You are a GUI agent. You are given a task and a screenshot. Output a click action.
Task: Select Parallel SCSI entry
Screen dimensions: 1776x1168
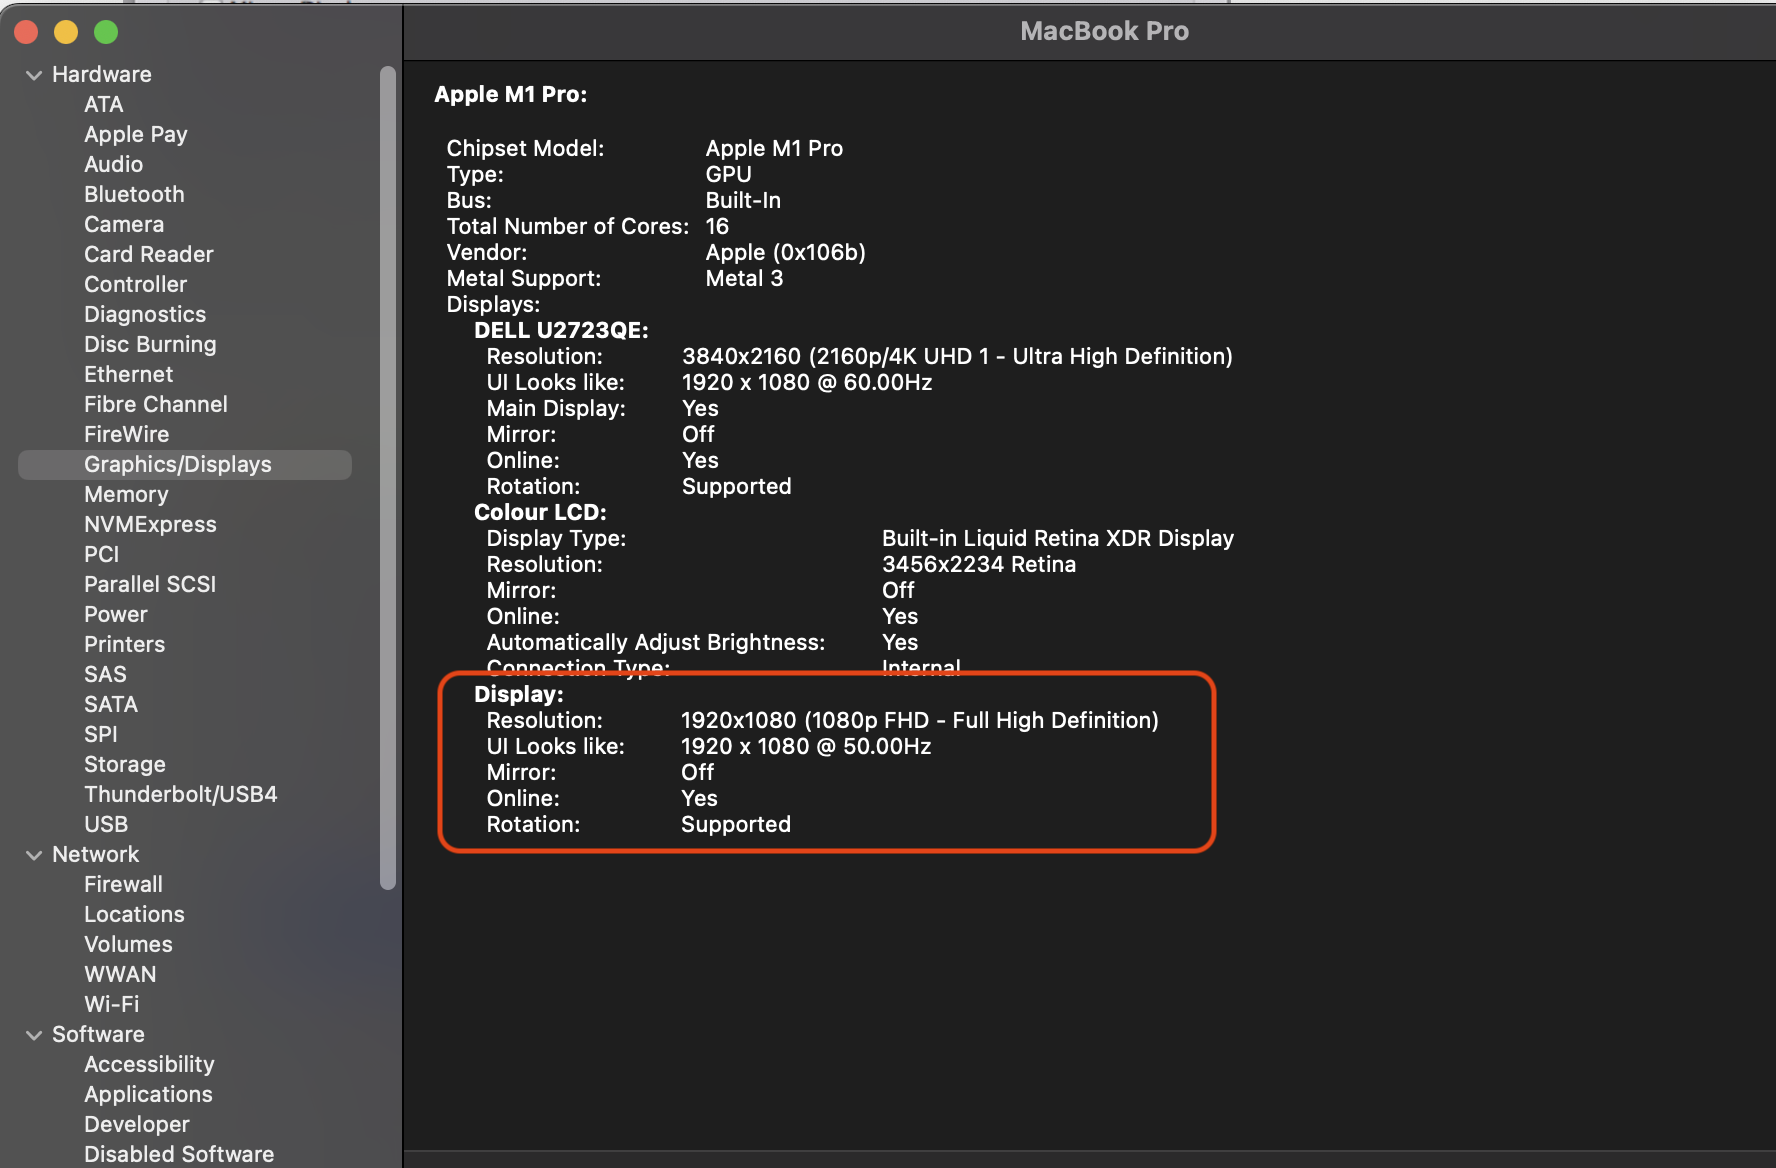coord(150,585)
